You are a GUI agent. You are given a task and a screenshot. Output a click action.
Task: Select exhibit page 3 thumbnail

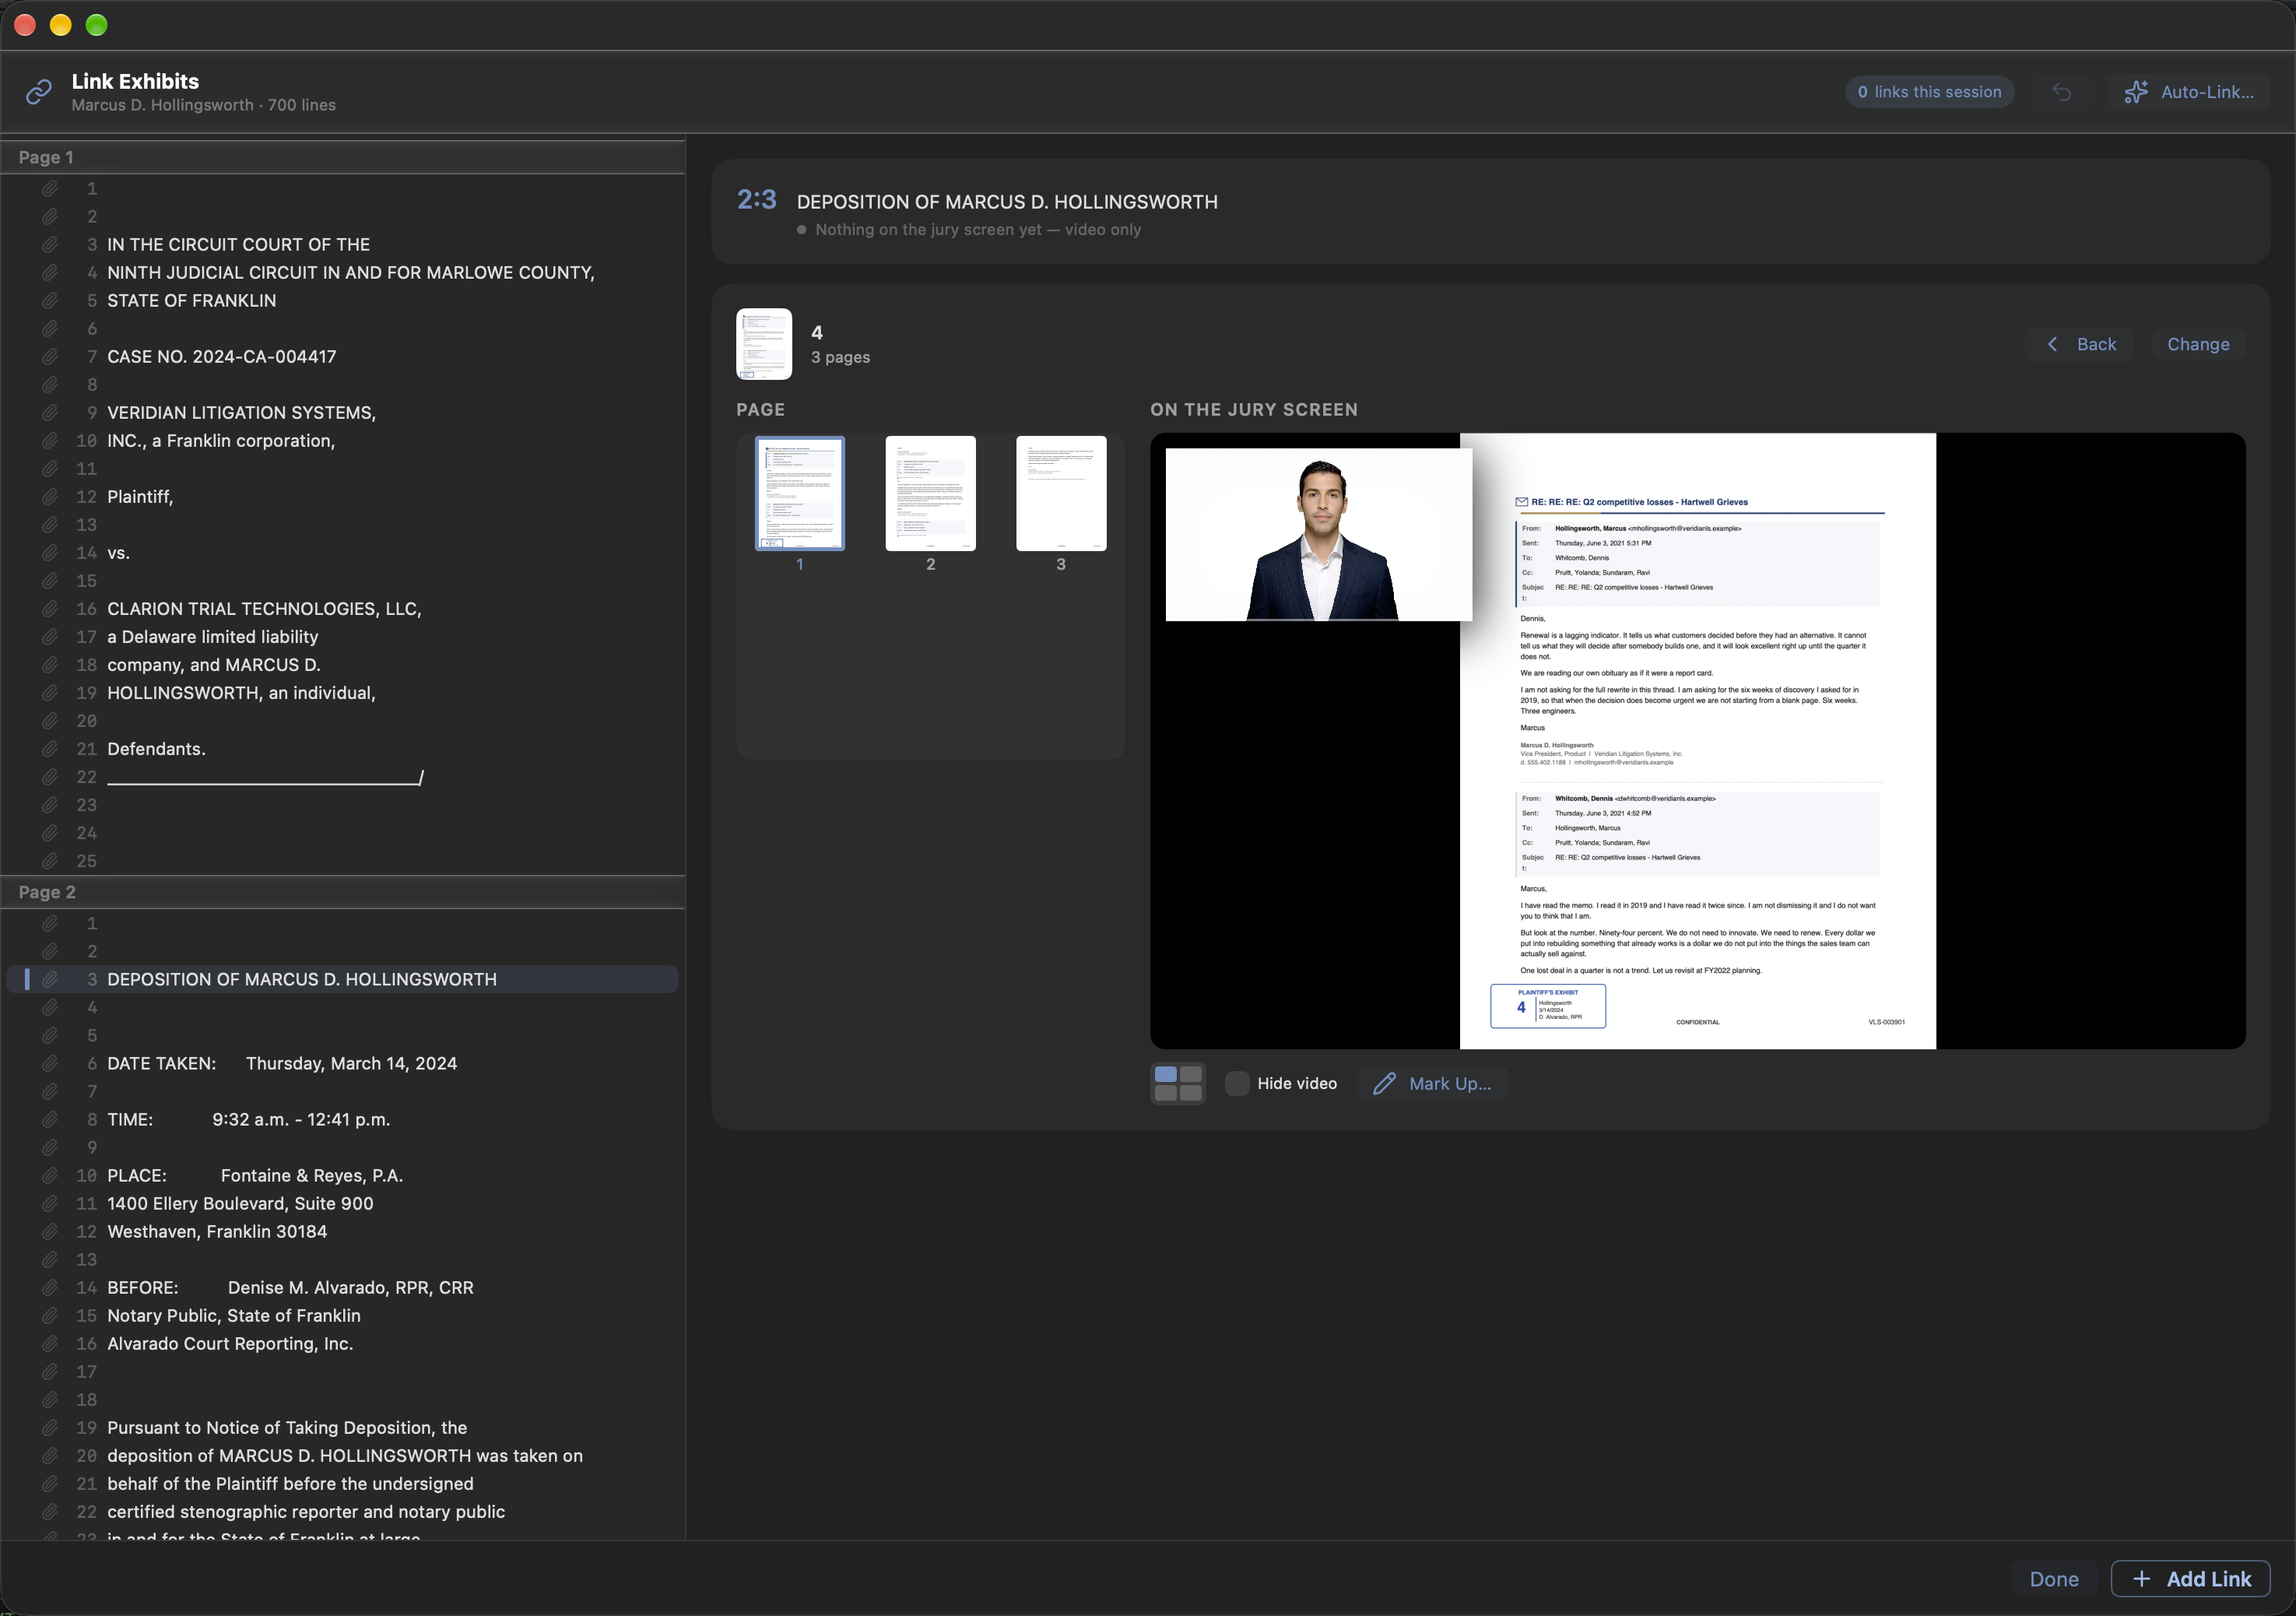[1061, 494]
